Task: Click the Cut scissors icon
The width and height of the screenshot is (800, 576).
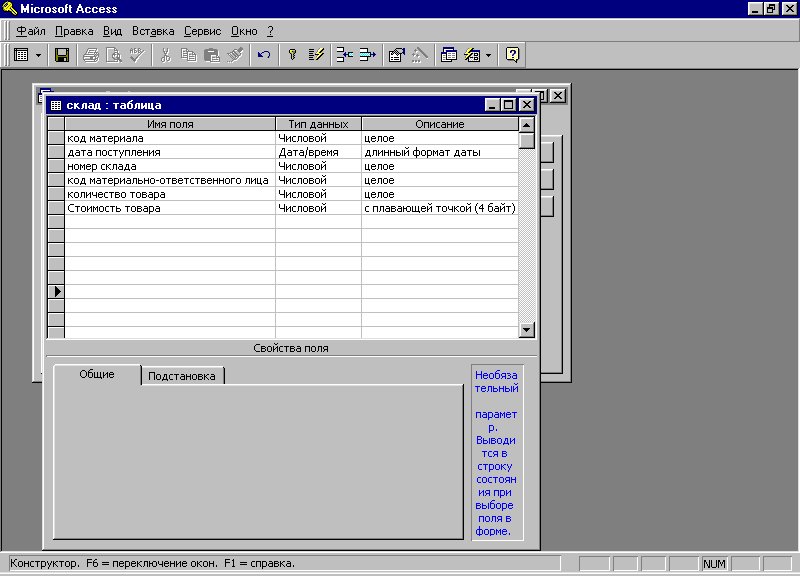Action: 165,55
